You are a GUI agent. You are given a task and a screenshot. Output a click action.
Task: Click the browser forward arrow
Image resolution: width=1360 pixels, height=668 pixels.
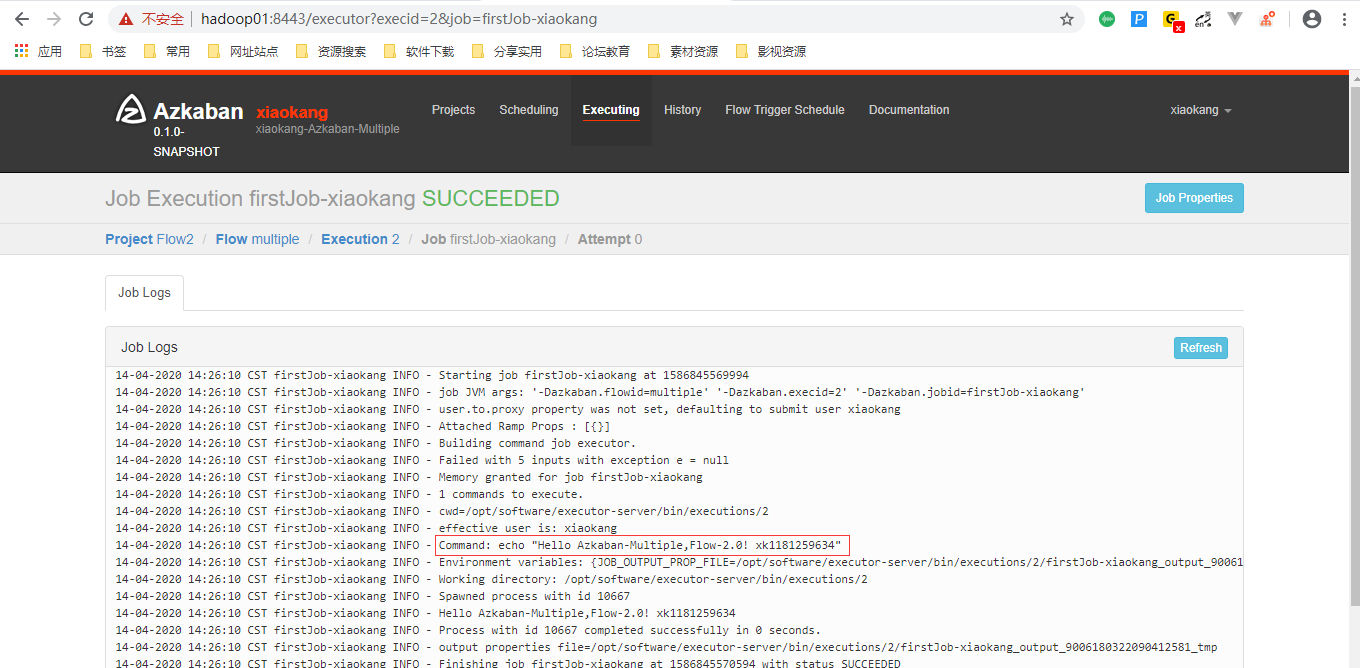53,19
